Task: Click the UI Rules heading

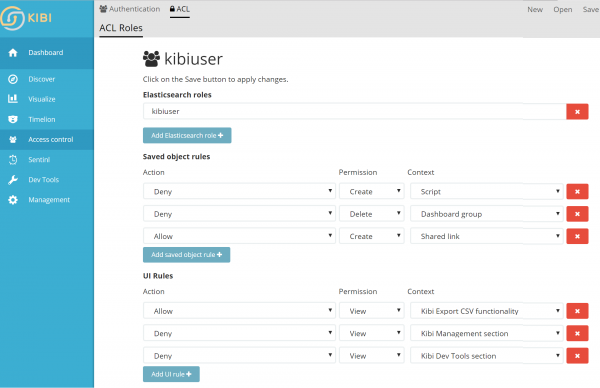Action: pos(158,276)
